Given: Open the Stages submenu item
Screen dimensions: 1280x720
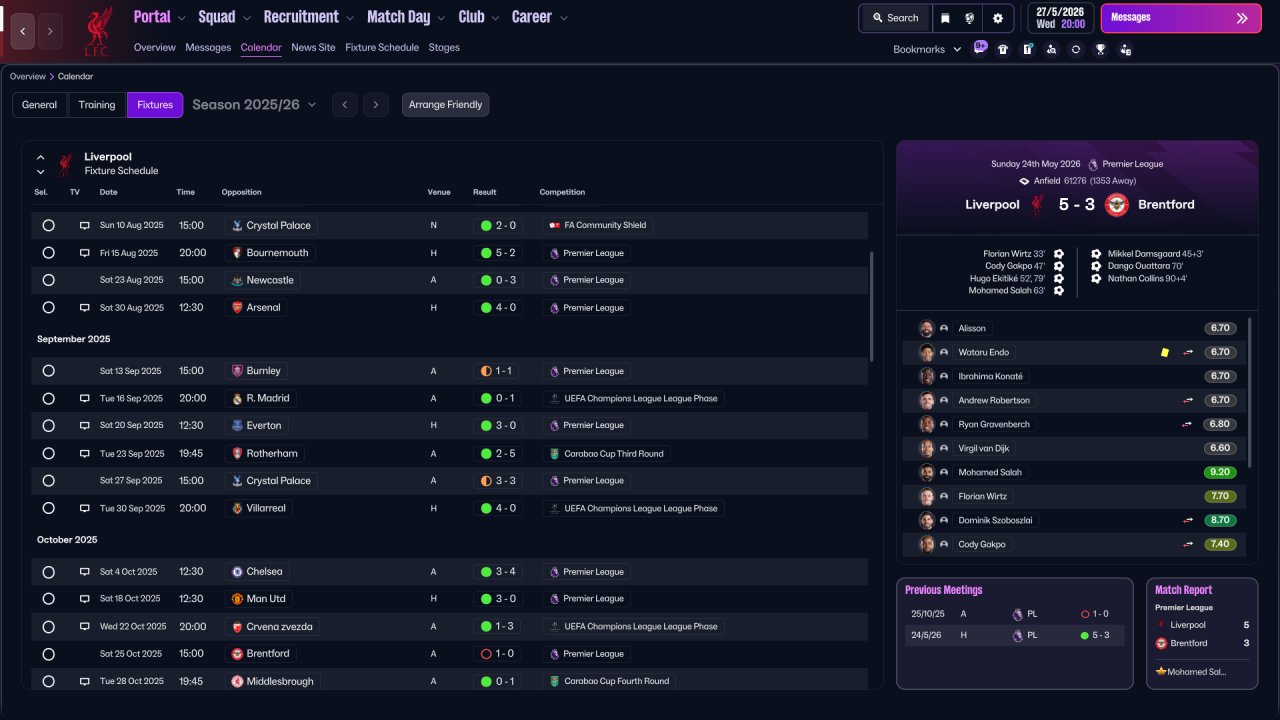Looking at the screenshot, I should [444, 47].
